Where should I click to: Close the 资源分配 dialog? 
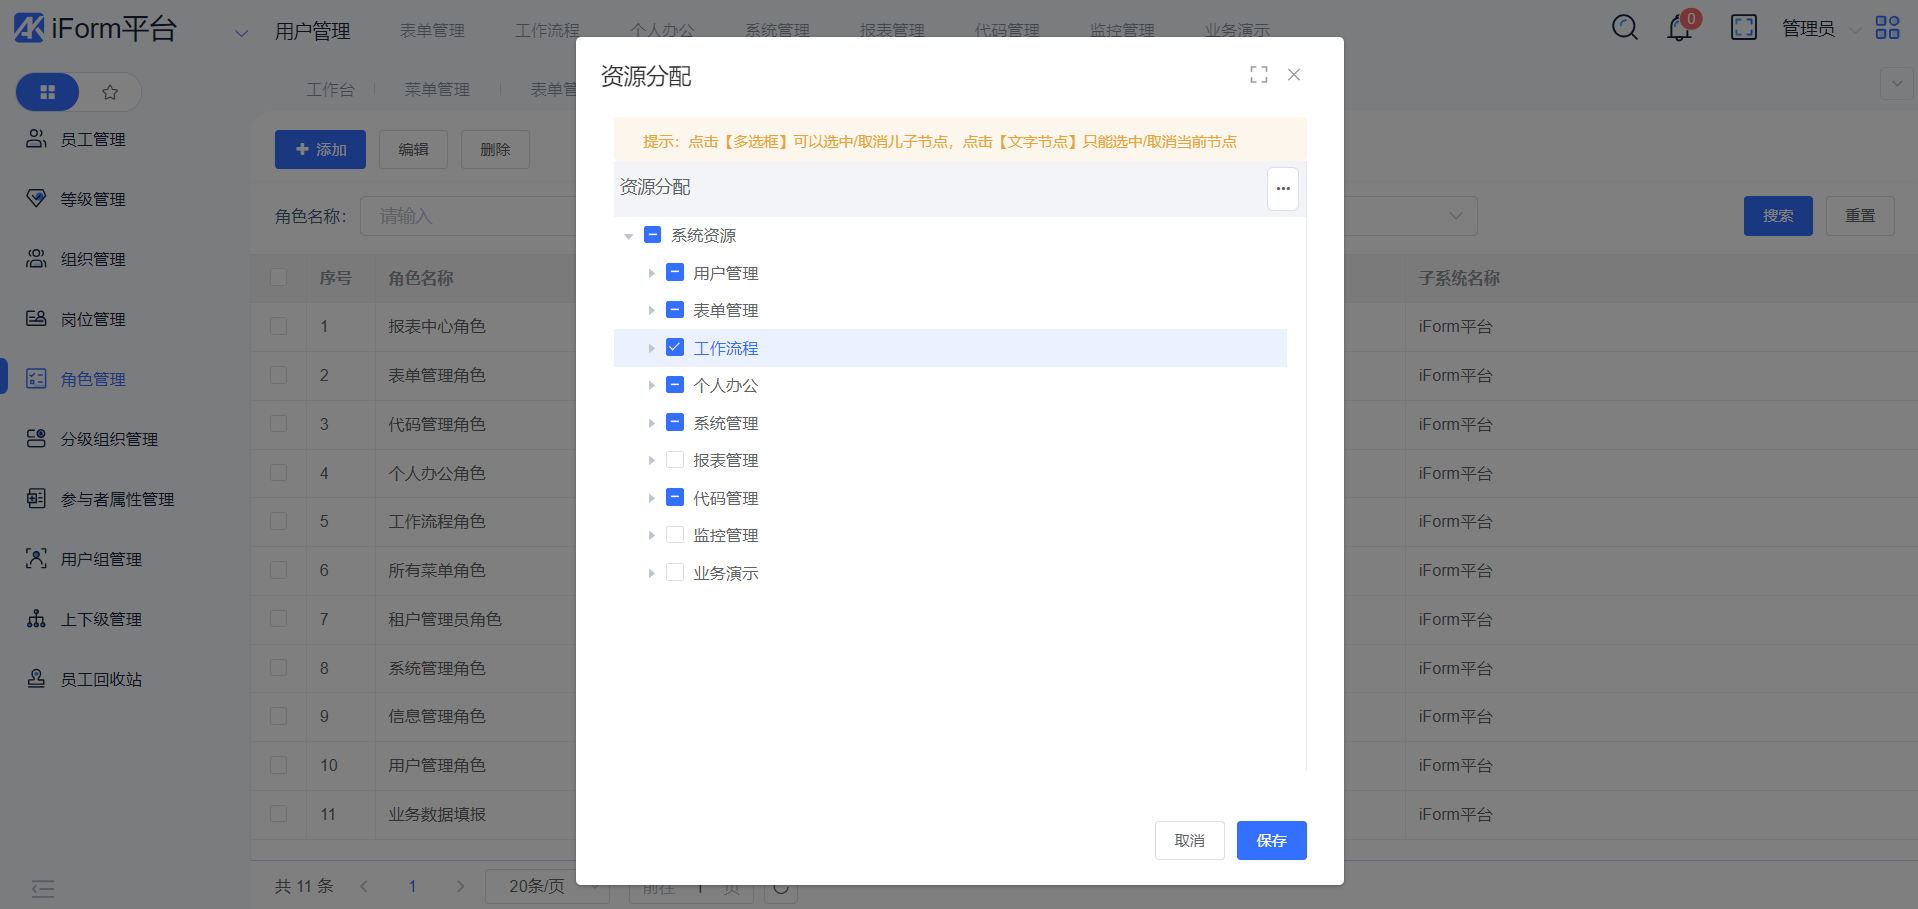pyautogui.click(x=1293, y=75)
